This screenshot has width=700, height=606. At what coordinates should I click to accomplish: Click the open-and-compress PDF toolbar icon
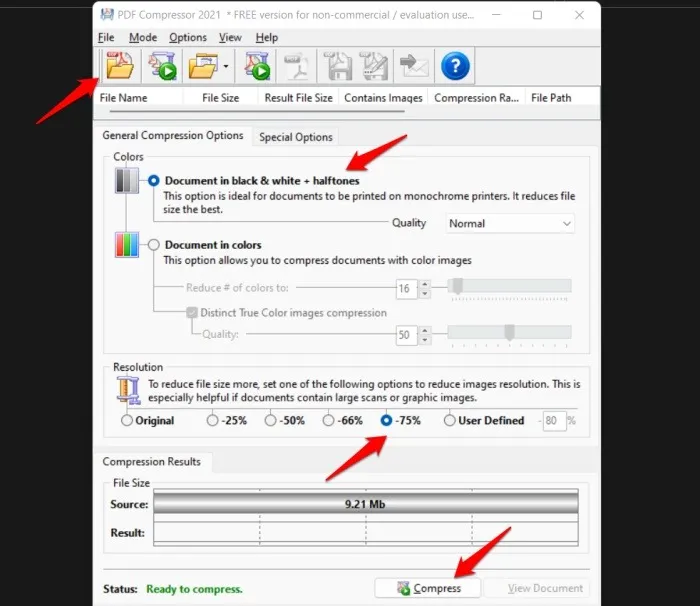[x=162, y=66]
